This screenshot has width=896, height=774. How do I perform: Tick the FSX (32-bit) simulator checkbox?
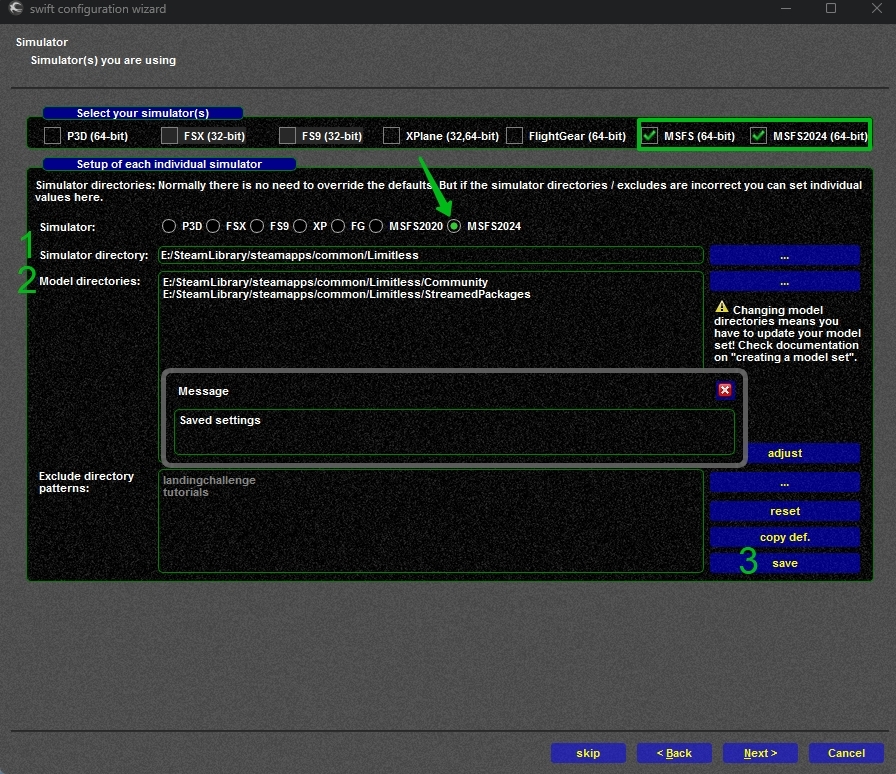tap(170, 135)
